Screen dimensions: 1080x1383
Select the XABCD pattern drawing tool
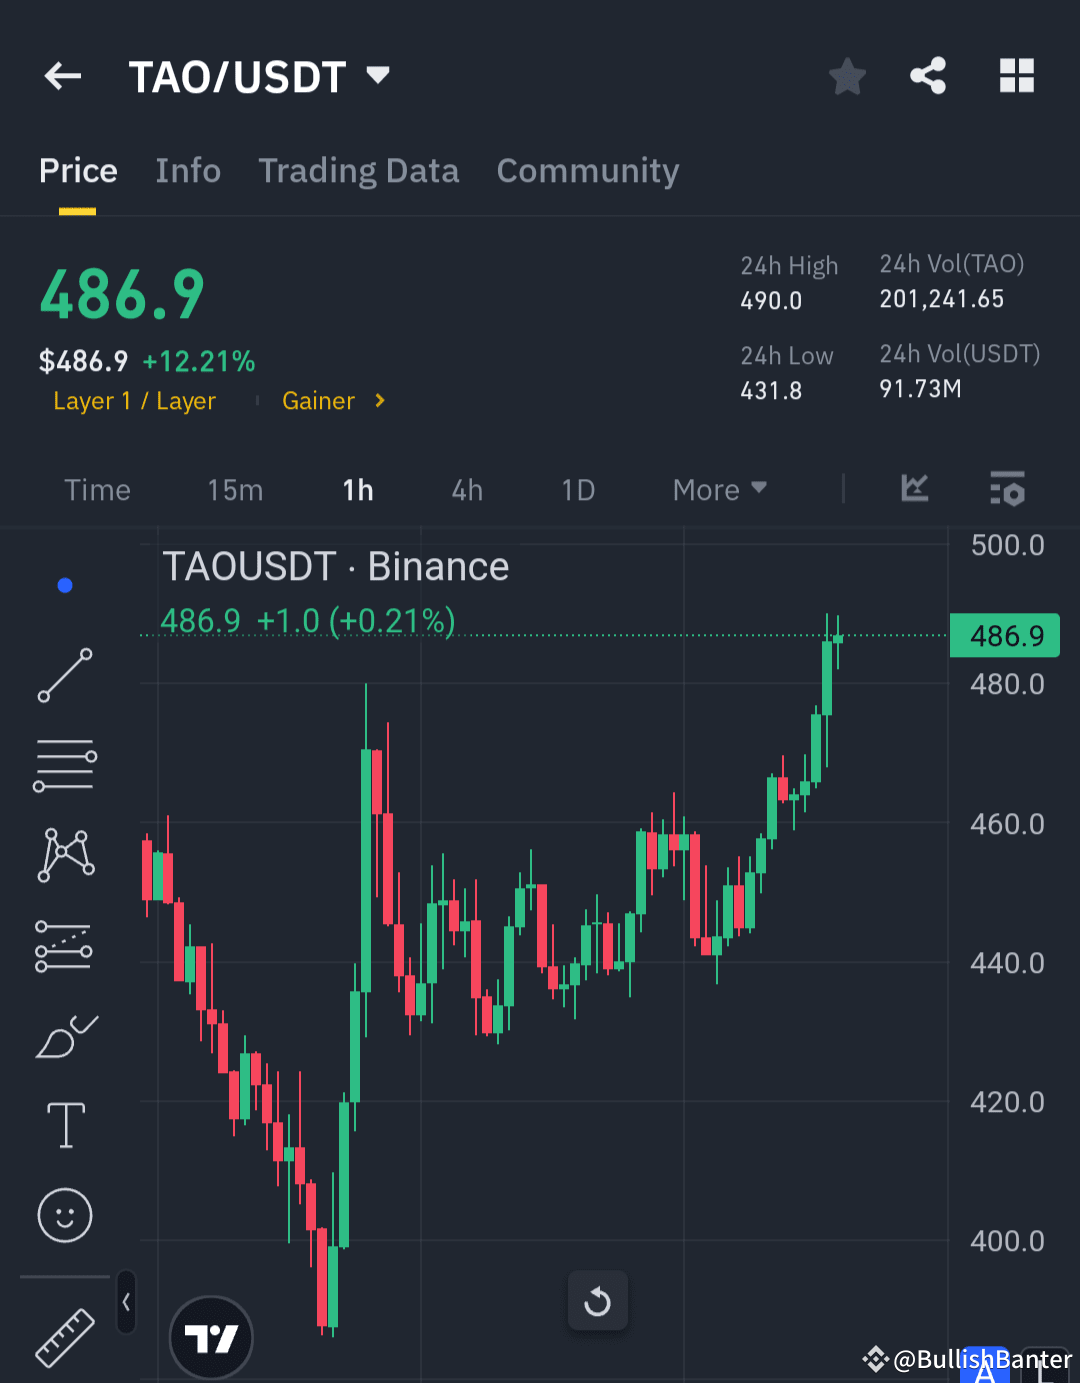pos(64,855)
